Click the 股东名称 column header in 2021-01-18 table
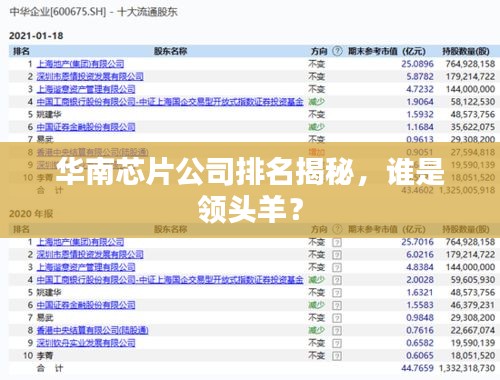Viewport: 500px width, 380px height. (x=170, y=51)
